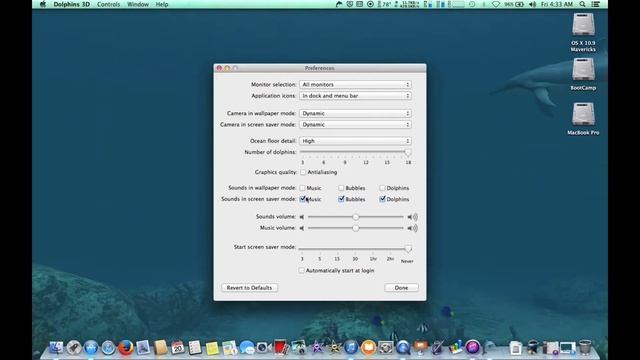Open the App Store dock icon
Image resolution: width=640 pixels, height=360 pixels.
91,347
